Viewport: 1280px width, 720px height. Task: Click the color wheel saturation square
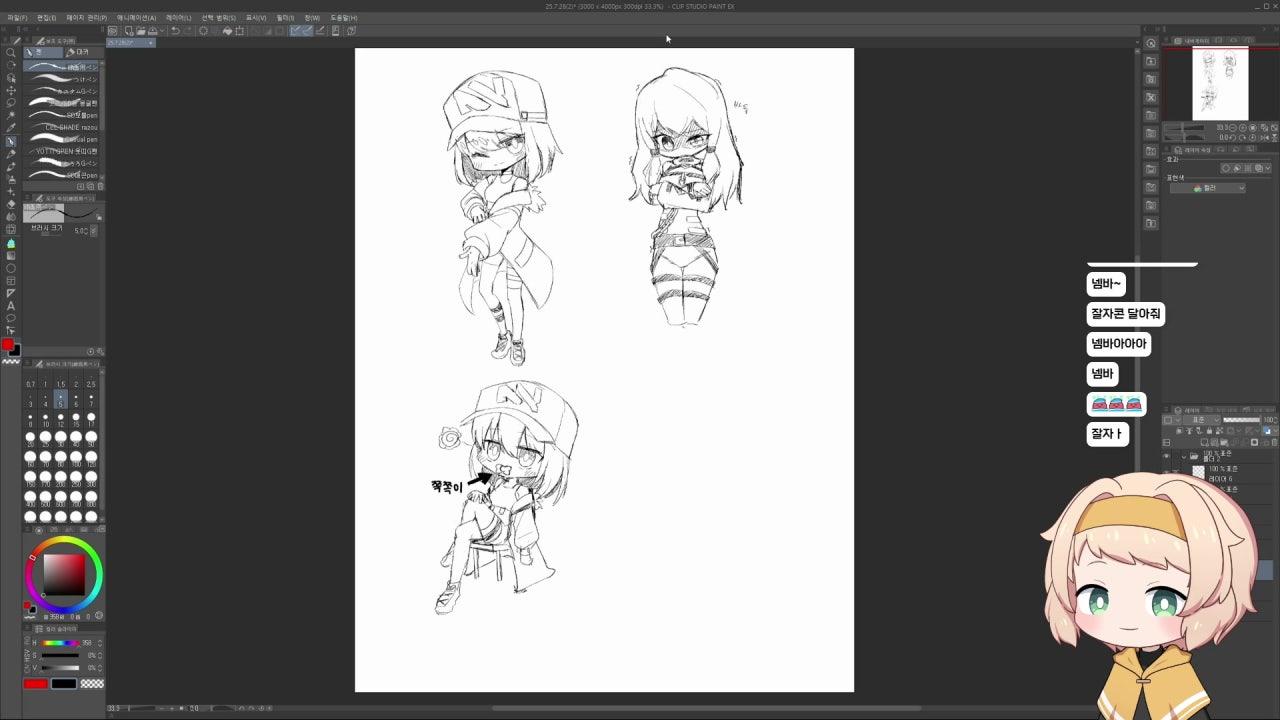[x=63, y=574]
